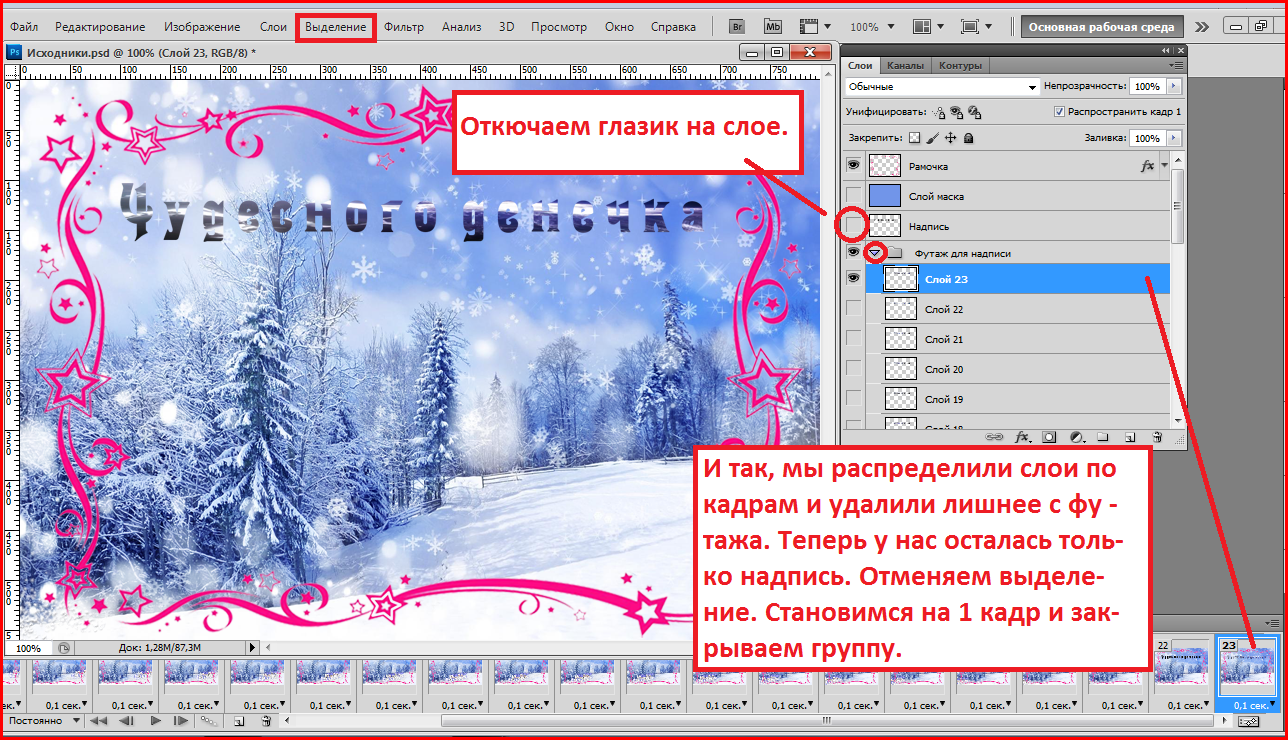
Task: Delete selected frames trash icon
Action: [x=266, y=720]
